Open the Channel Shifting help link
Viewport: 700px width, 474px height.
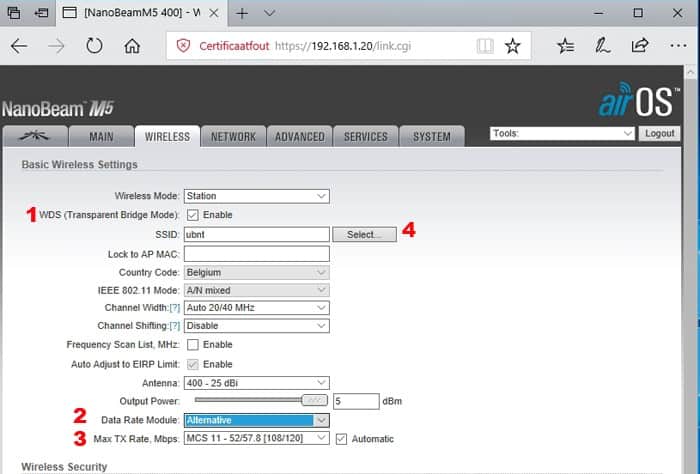[x=175, y=326]
